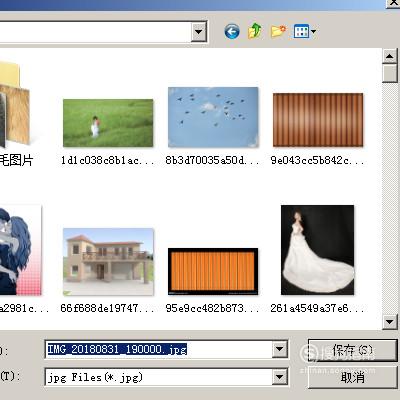
Task: Click the scrollbar down arrow
Action: [389, 322]
